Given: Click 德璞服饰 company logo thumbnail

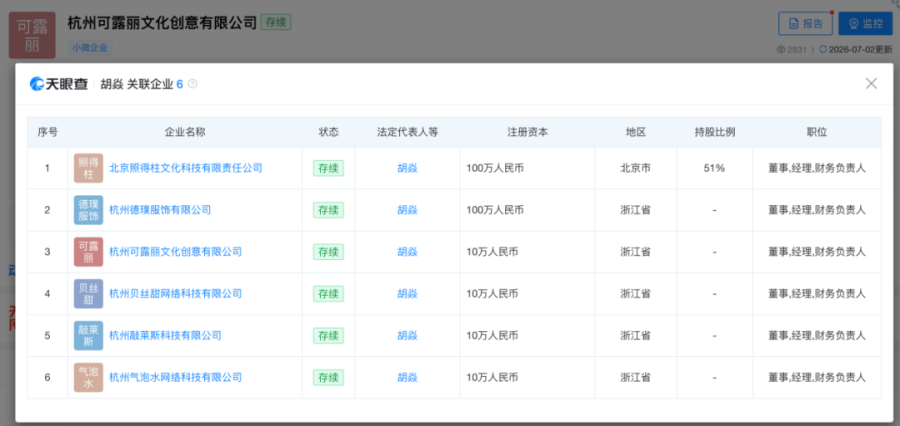Looking at the screenshot, I should click(x=88, y=210).
